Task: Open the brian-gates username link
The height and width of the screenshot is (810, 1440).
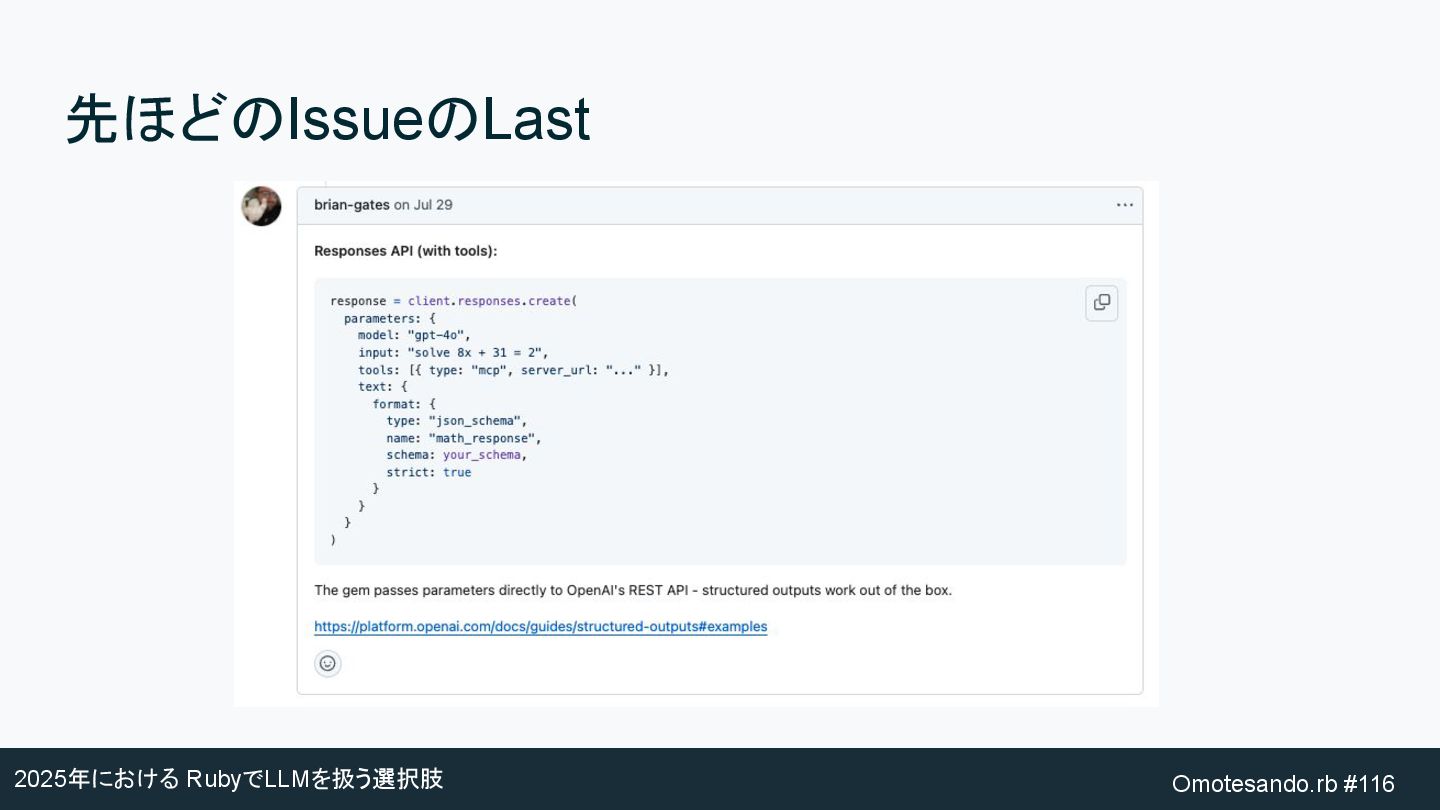Action: click(352, 205)
